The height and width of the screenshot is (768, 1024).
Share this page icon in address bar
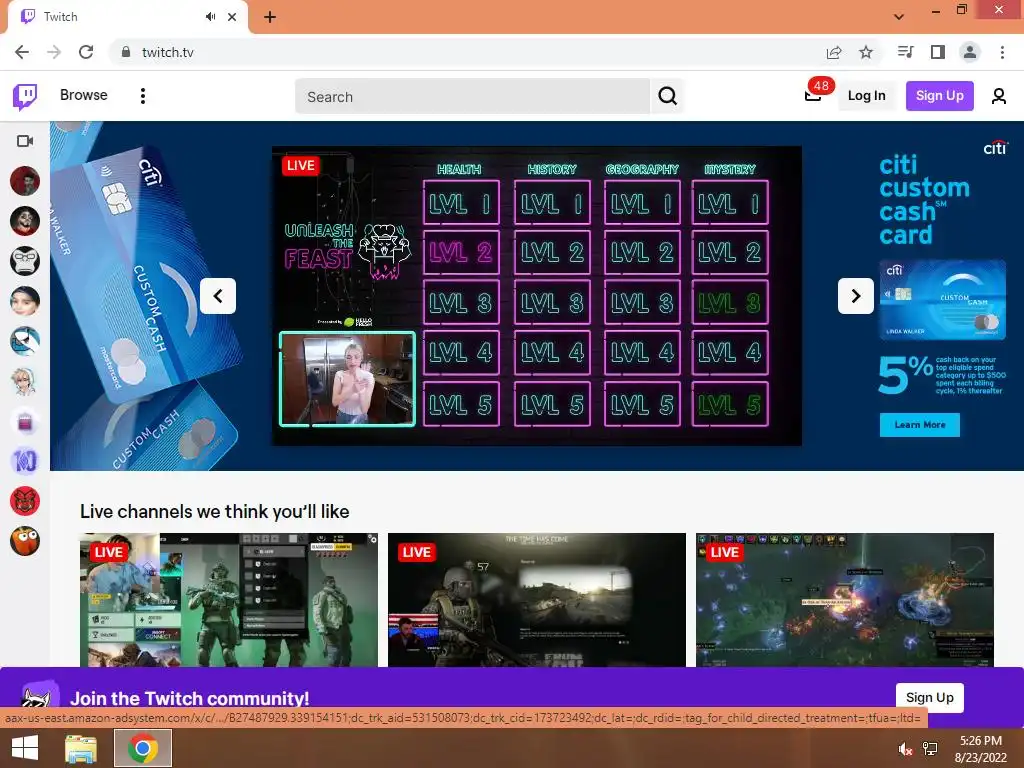pos(834,52)
